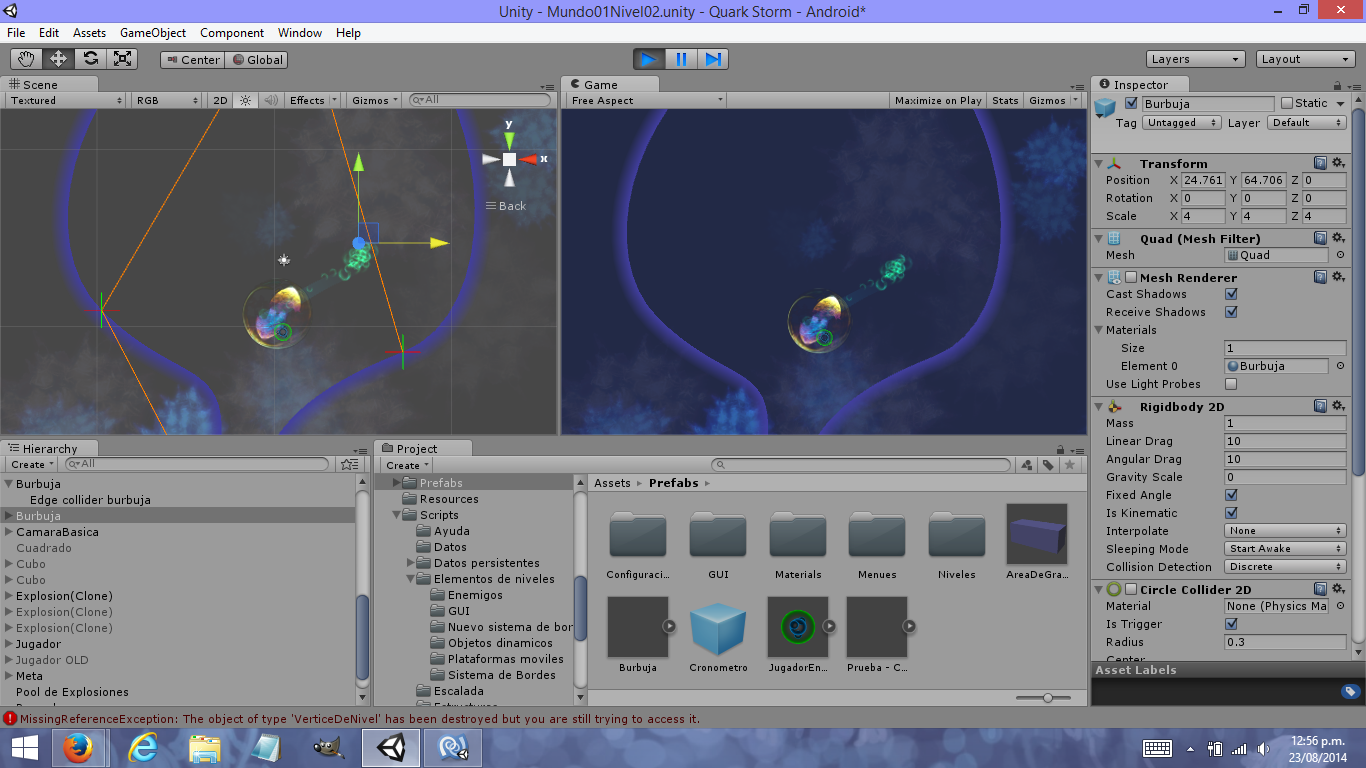Image resolution: width=1366 pixels, height=768 pixels.
Task: Toggle the Is Kinematic checkbox
Action: pyautogui.click(x=1231, y=513)
